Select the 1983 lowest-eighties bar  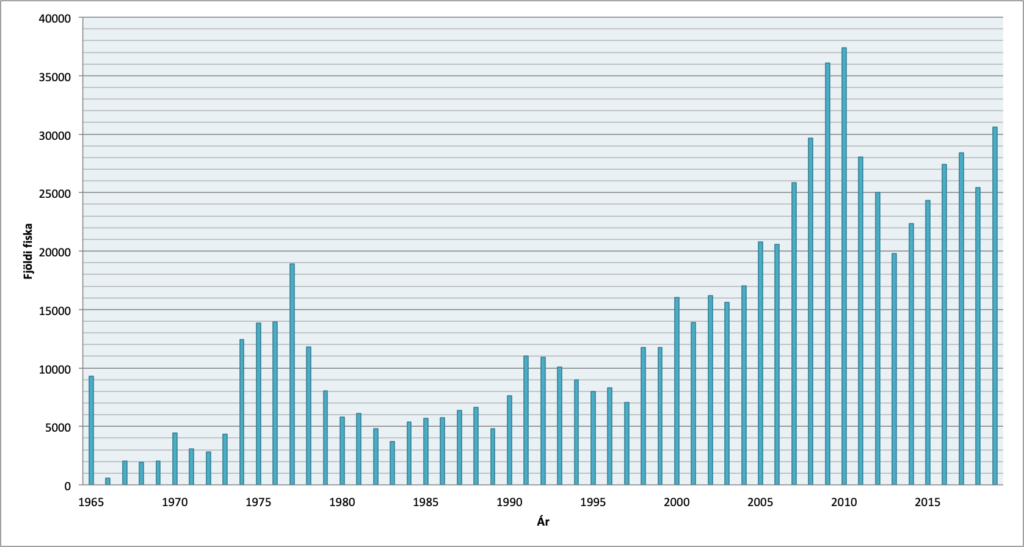(x=392, y=463)
